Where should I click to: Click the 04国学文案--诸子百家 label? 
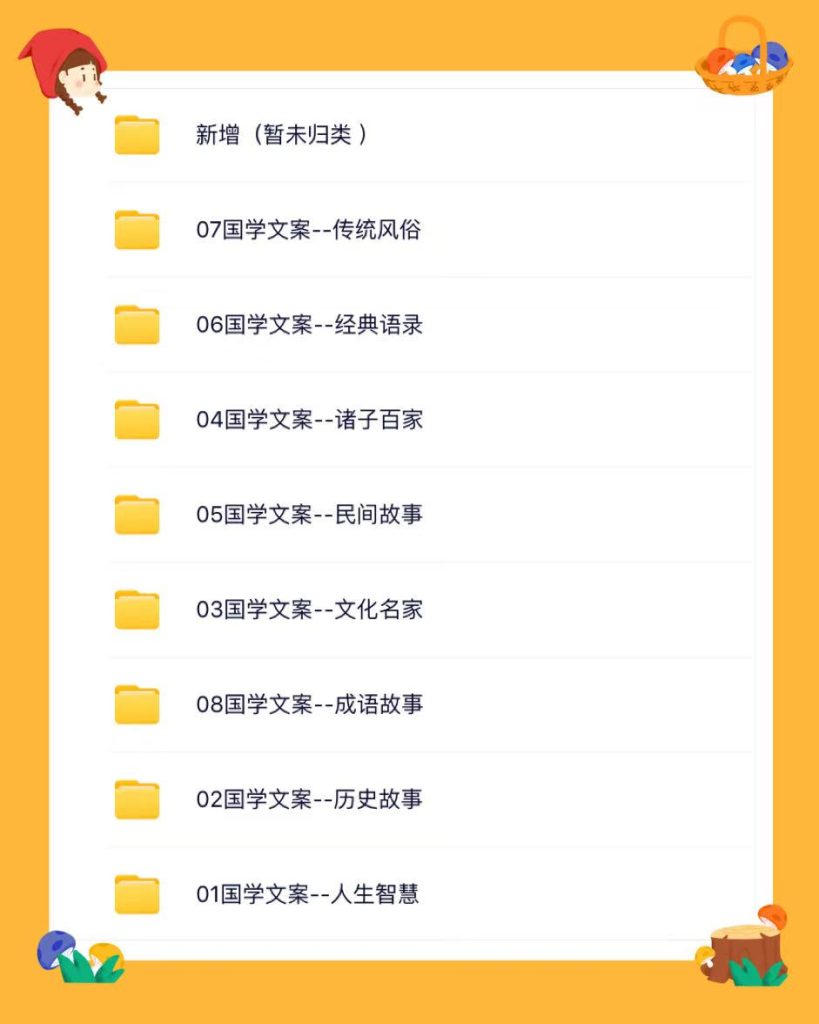click(x=309, y=420)
